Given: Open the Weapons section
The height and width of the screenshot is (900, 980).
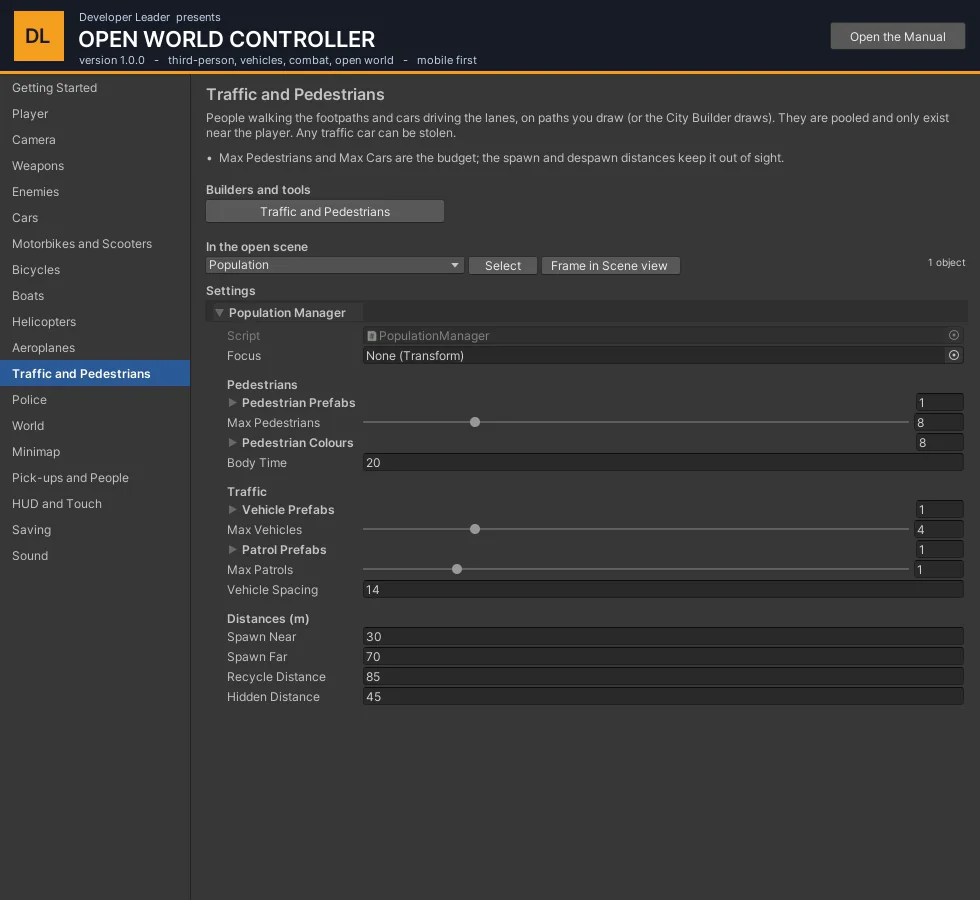Looking at the screenshot, I should pos(95,166).
